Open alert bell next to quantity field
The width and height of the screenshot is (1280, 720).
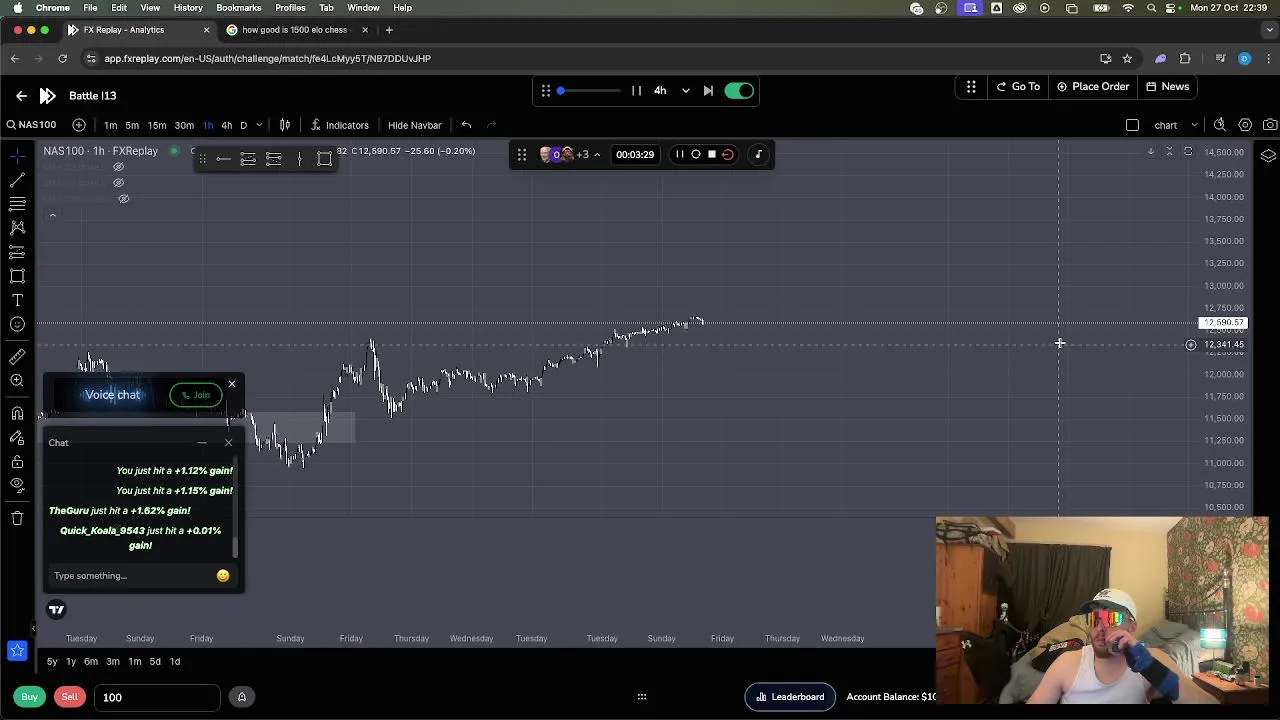[241, 697]
